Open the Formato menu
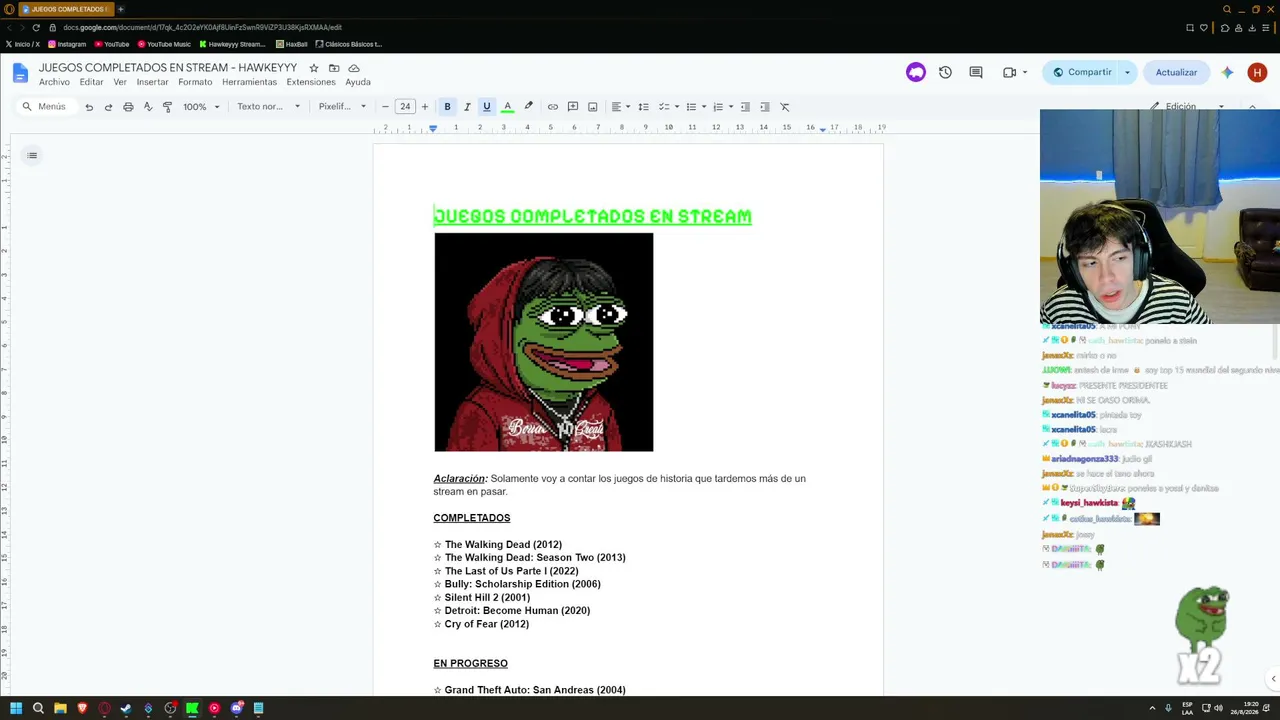This screenshot has height=720, width=1280. [x=195, y=82]
